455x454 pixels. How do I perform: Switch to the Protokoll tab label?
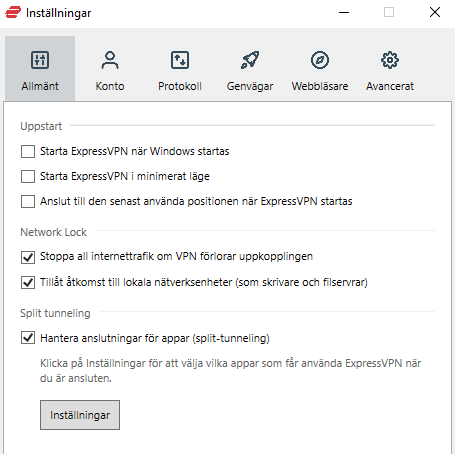click(x=180, y=86)
